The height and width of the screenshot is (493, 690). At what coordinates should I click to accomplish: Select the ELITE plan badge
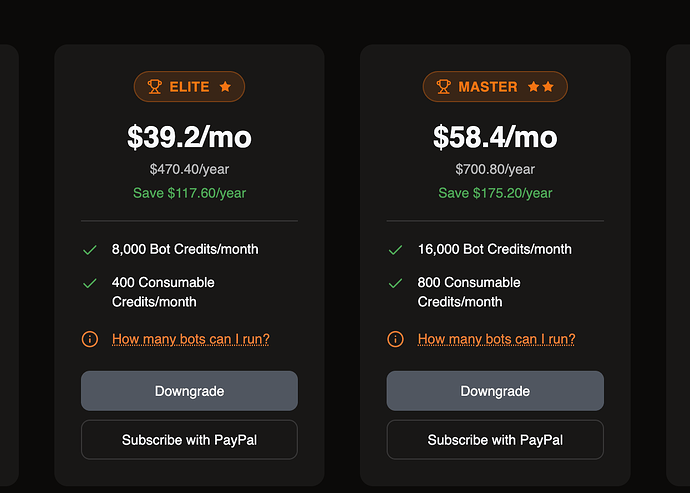[189, 87]
